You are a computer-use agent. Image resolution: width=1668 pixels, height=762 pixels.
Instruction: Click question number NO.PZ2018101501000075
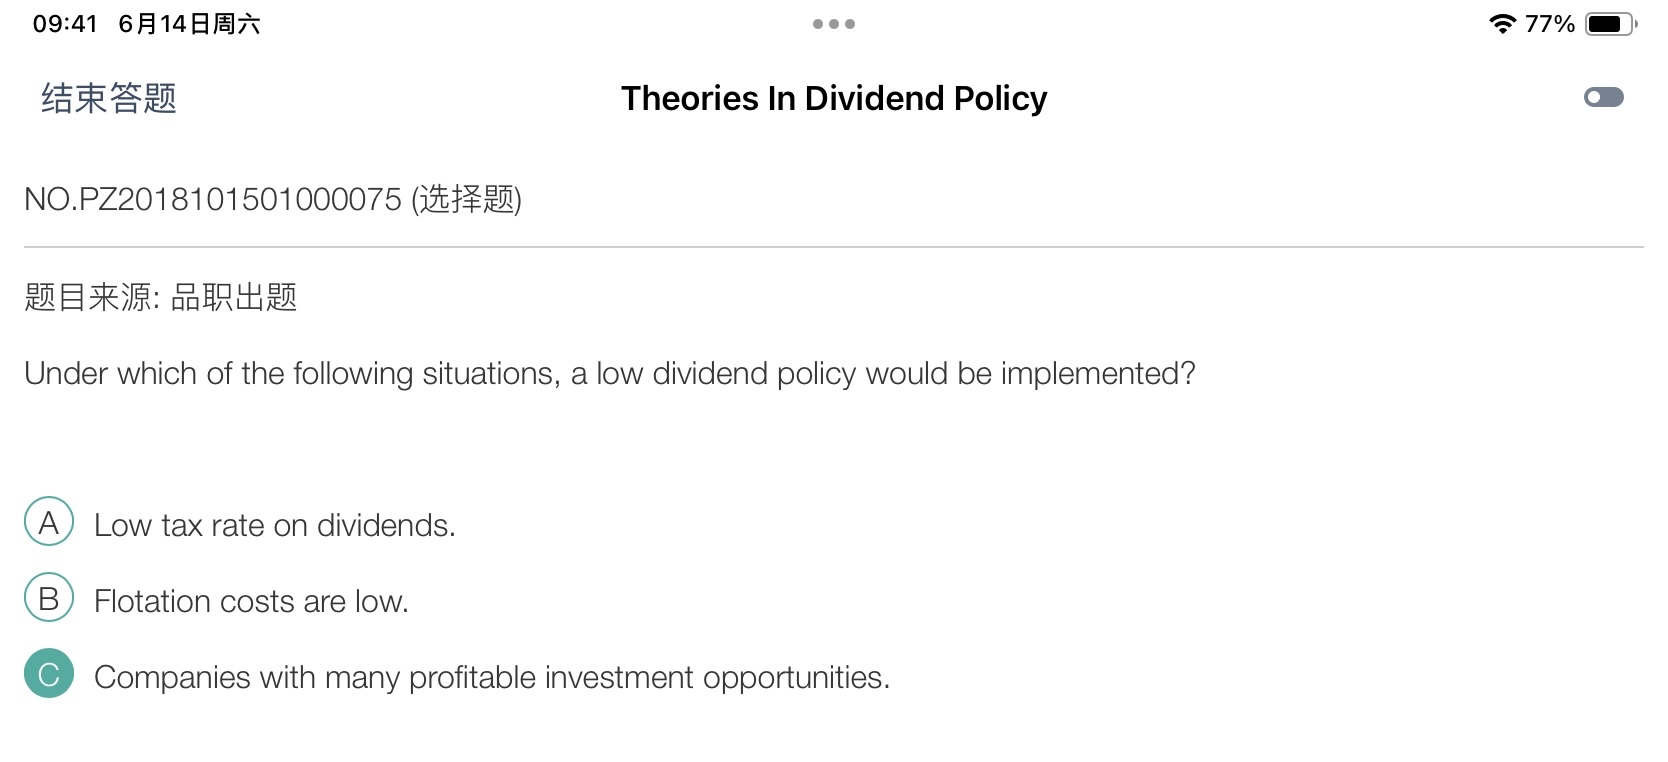[213, 199]
